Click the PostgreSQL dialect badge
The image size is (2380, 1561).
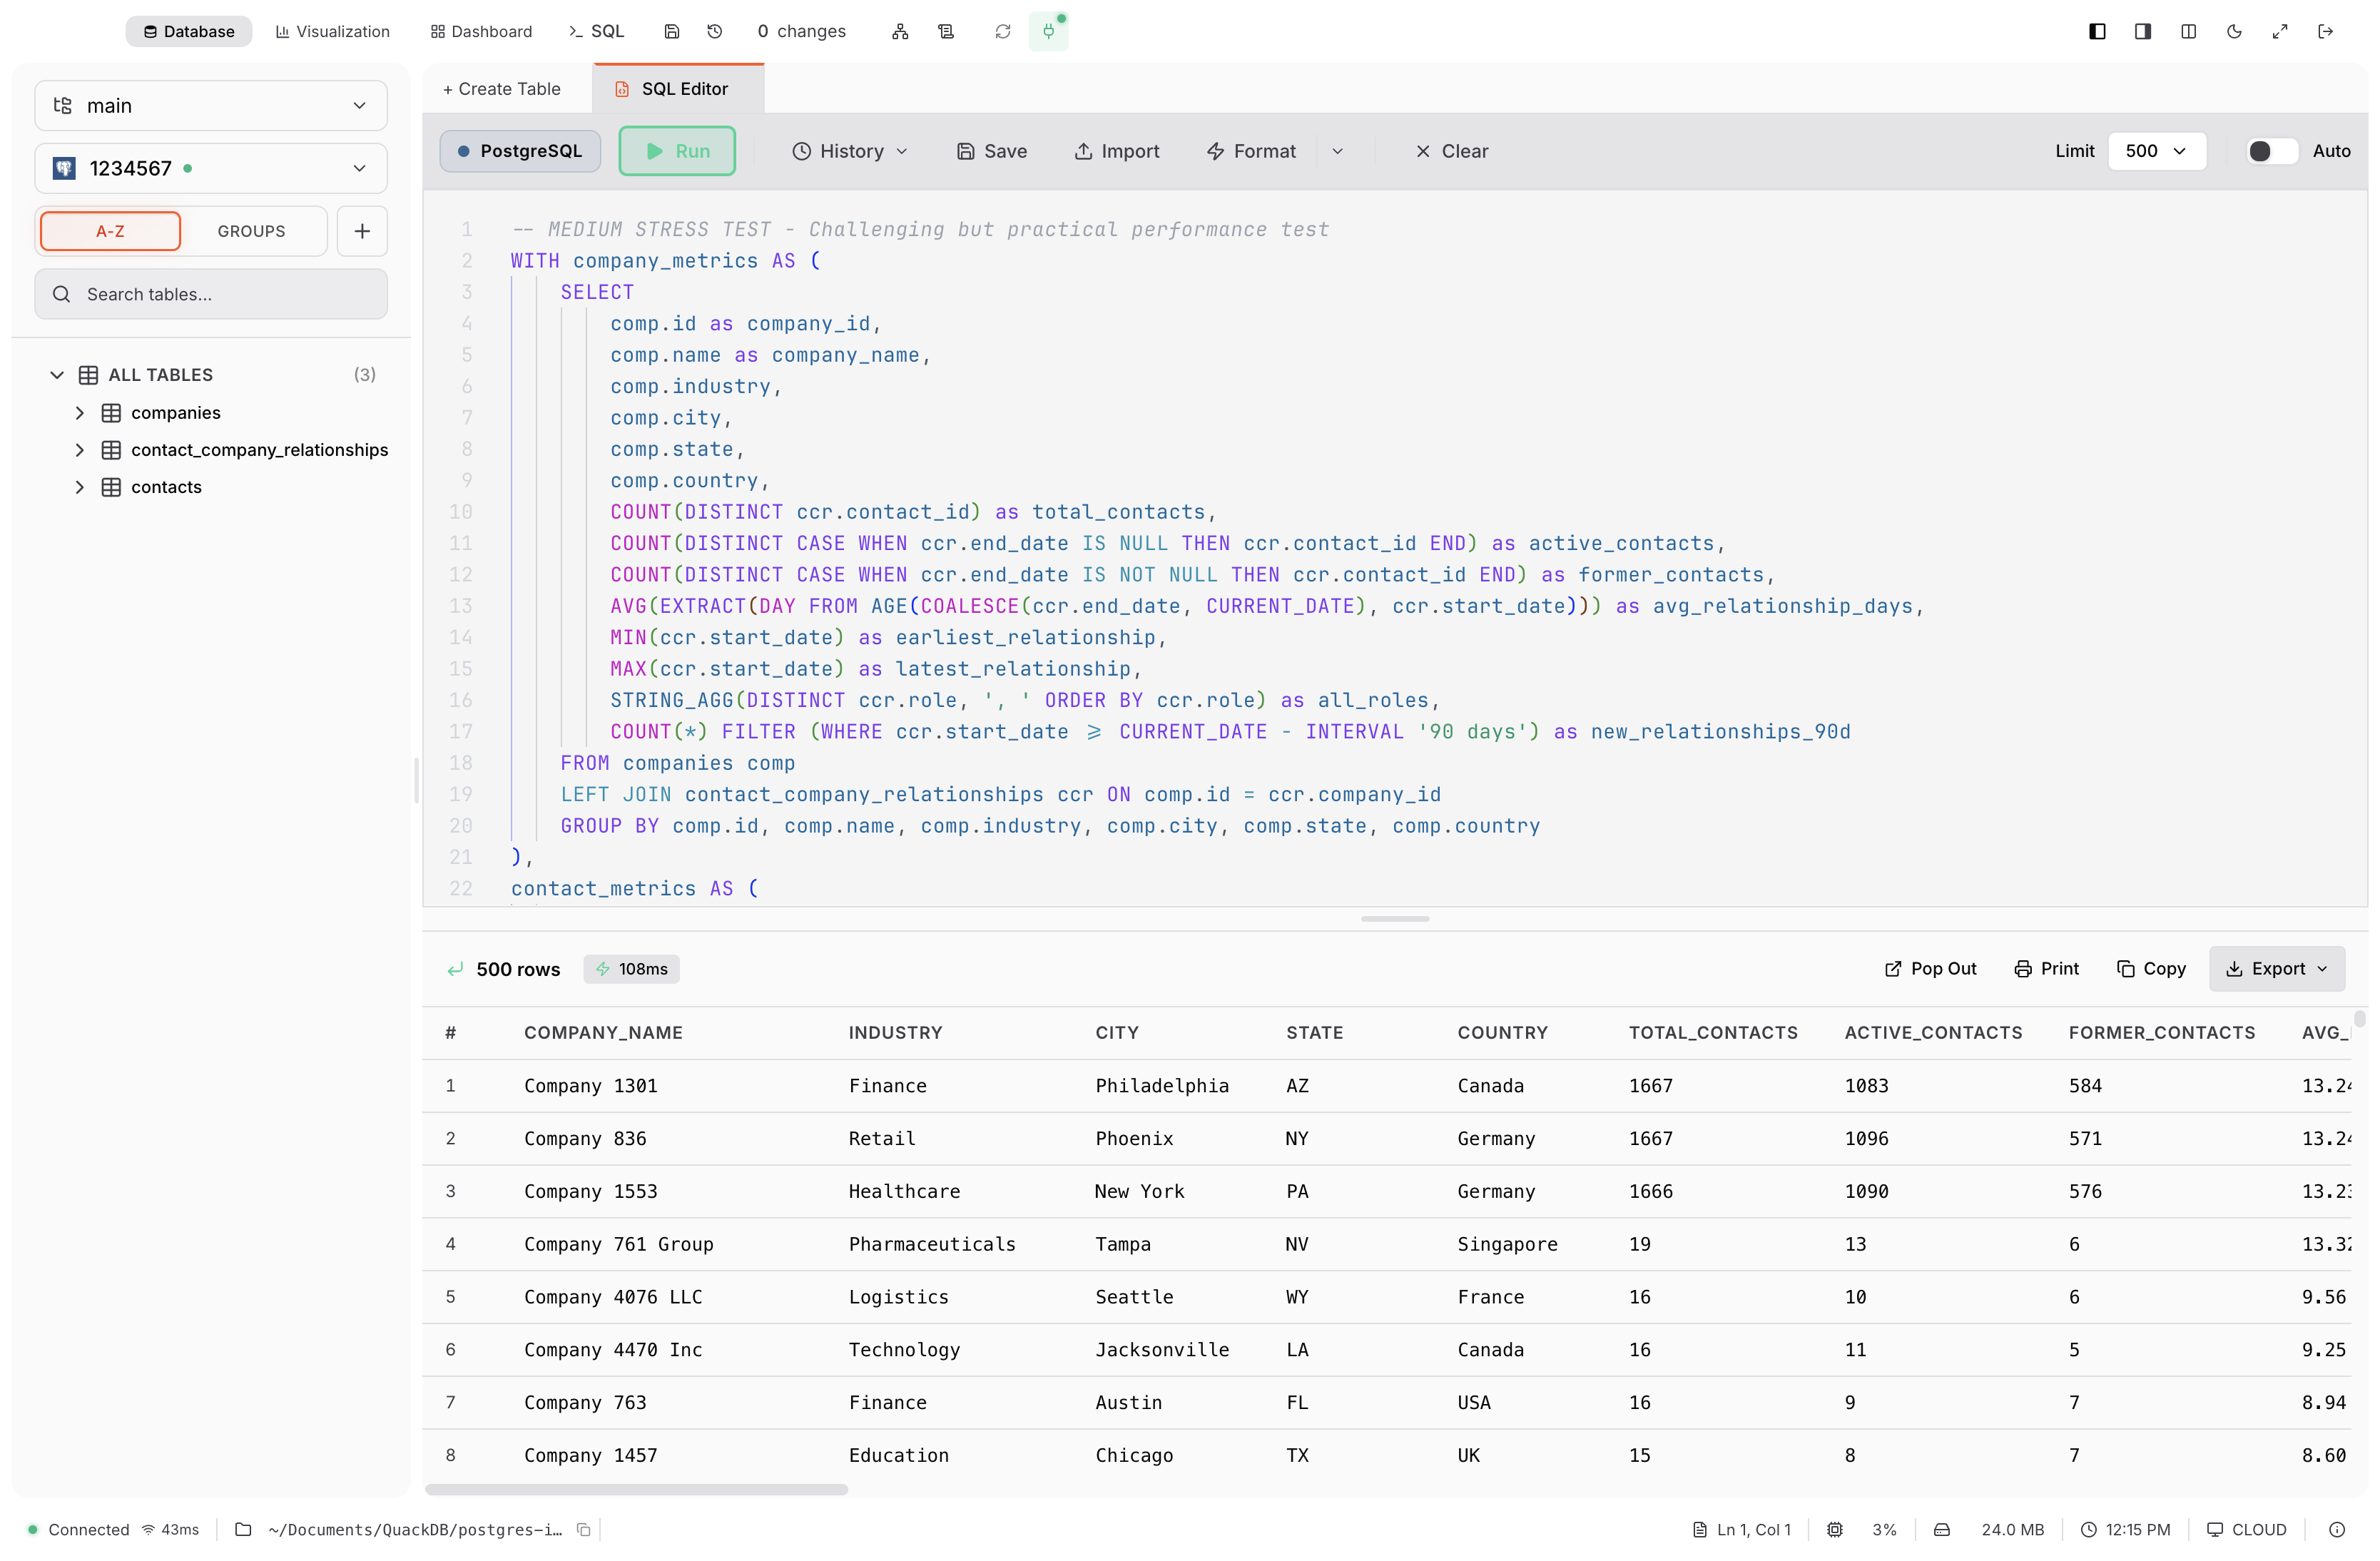[520, 151]
